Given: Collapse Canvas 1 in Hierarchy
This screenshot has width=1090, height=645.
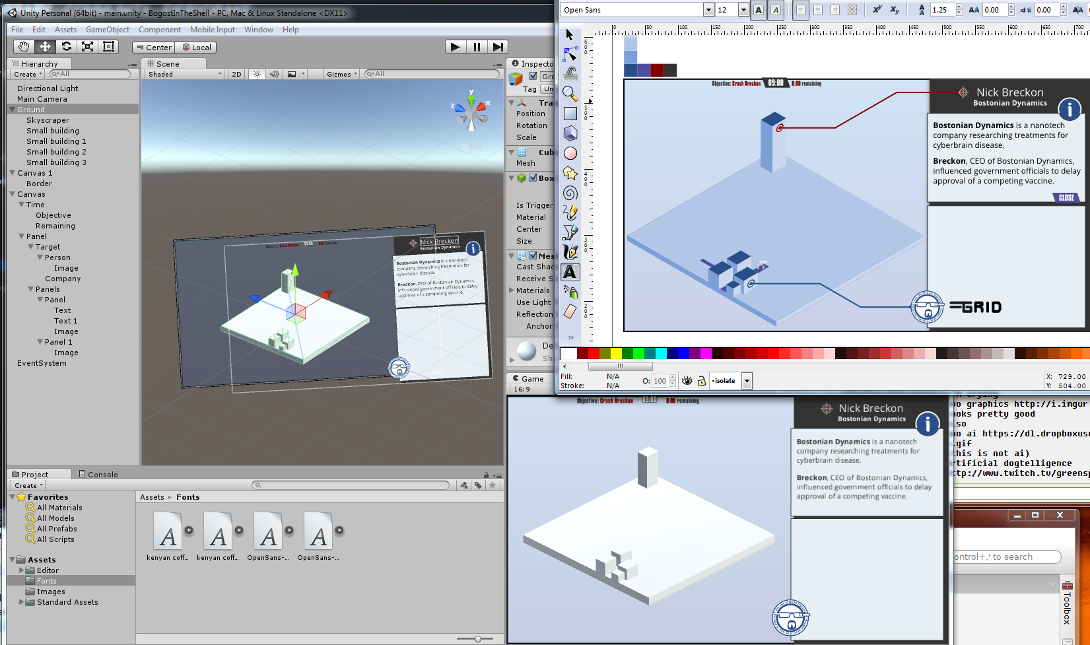Looking at the screenshot, I should [x=12, y=173].
